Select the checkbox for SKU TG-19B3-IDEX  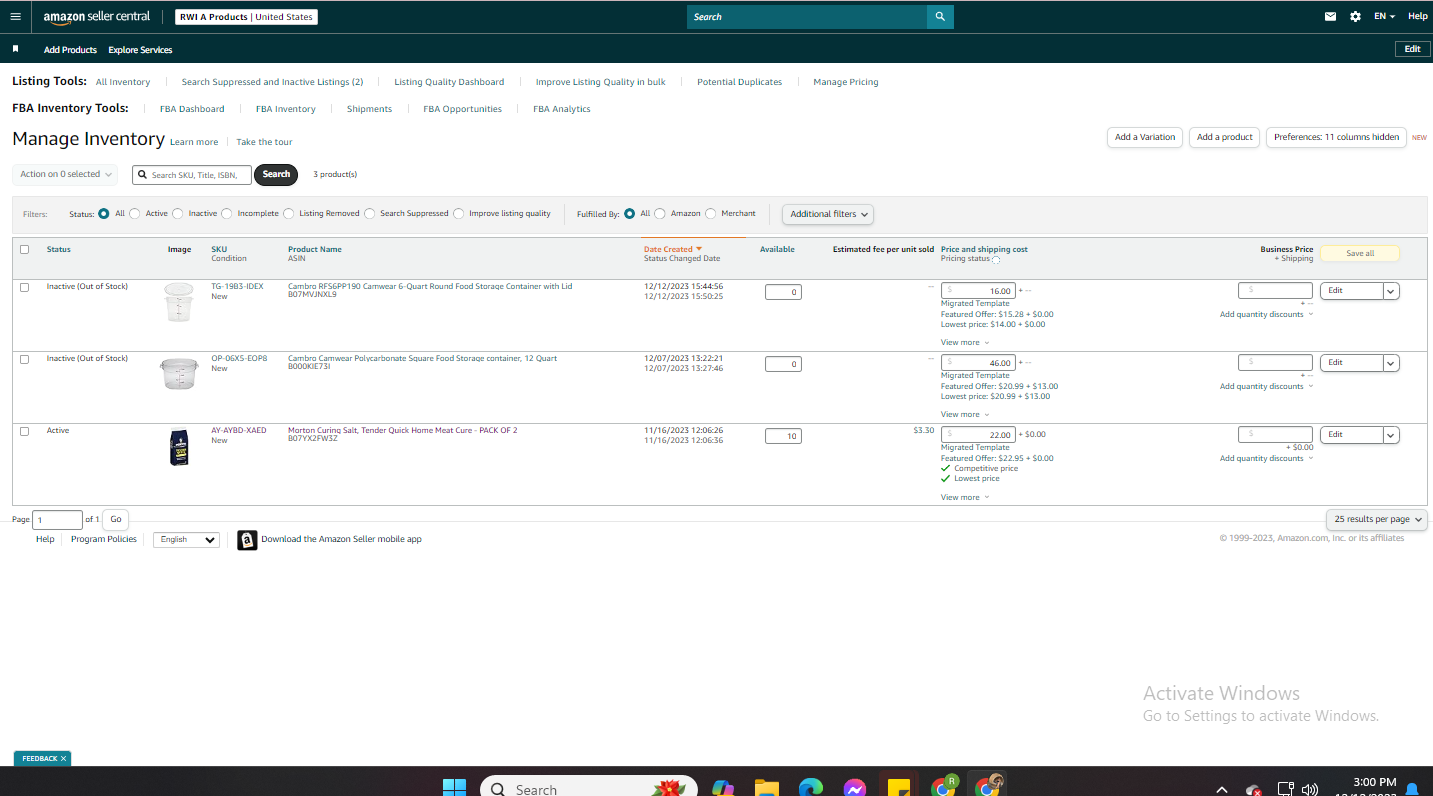click(x=25, y=288)
